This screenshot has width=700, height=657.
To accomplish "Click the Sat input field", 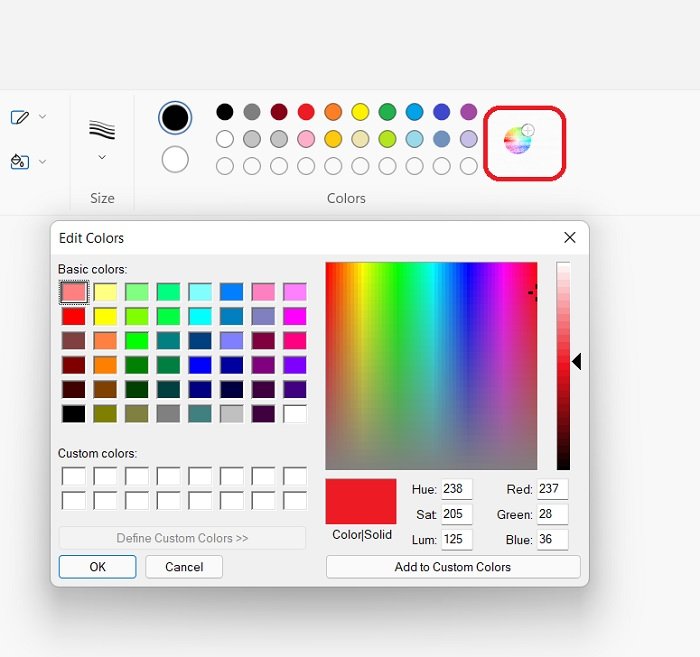I will tap(457, 514).
